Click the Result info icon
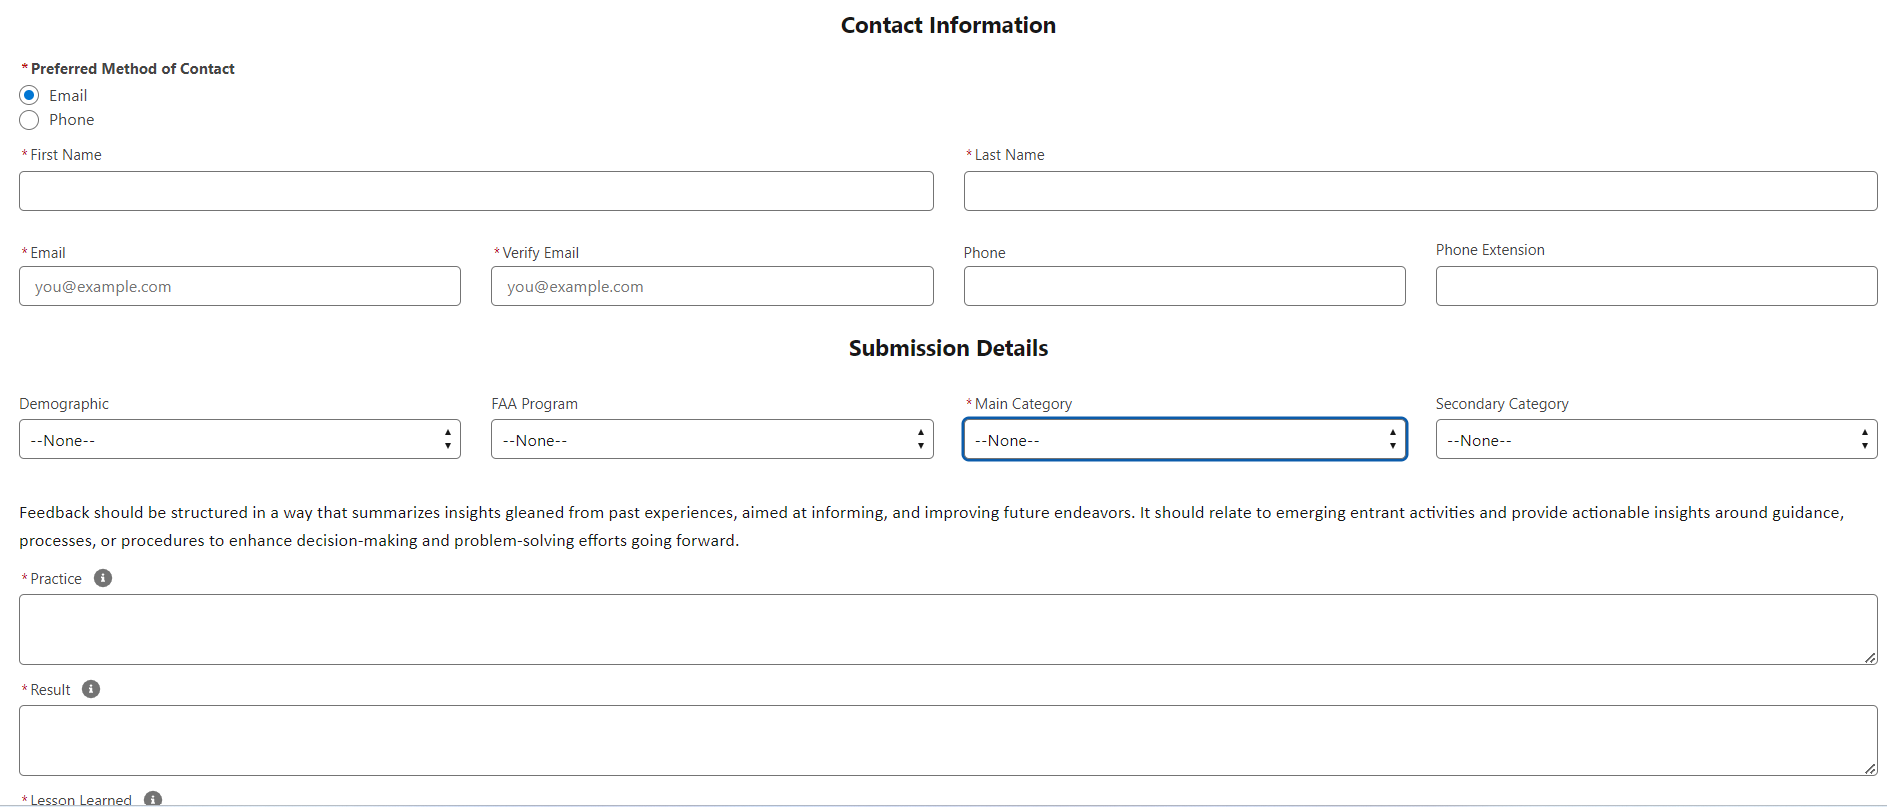 [x=91, y=689]
